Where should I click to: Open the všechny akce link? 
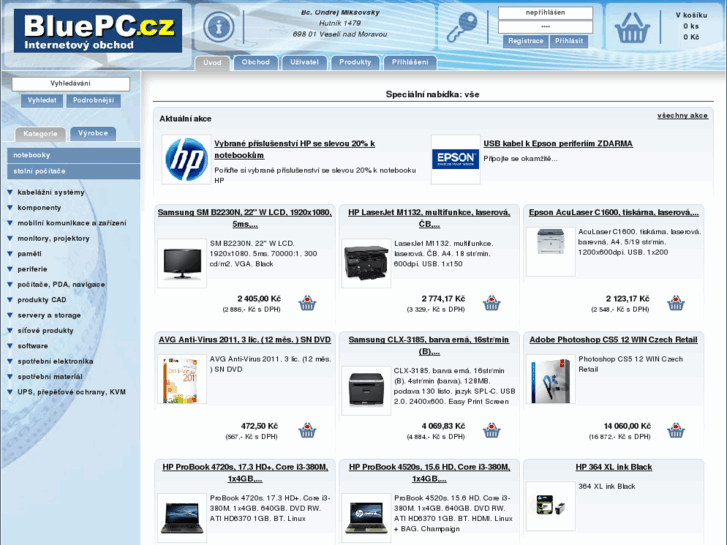(x=682, y=115)
